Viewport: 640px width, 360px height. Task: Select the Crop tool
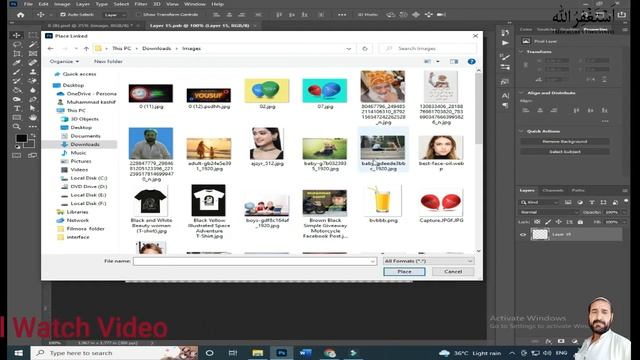click(17, 53)
